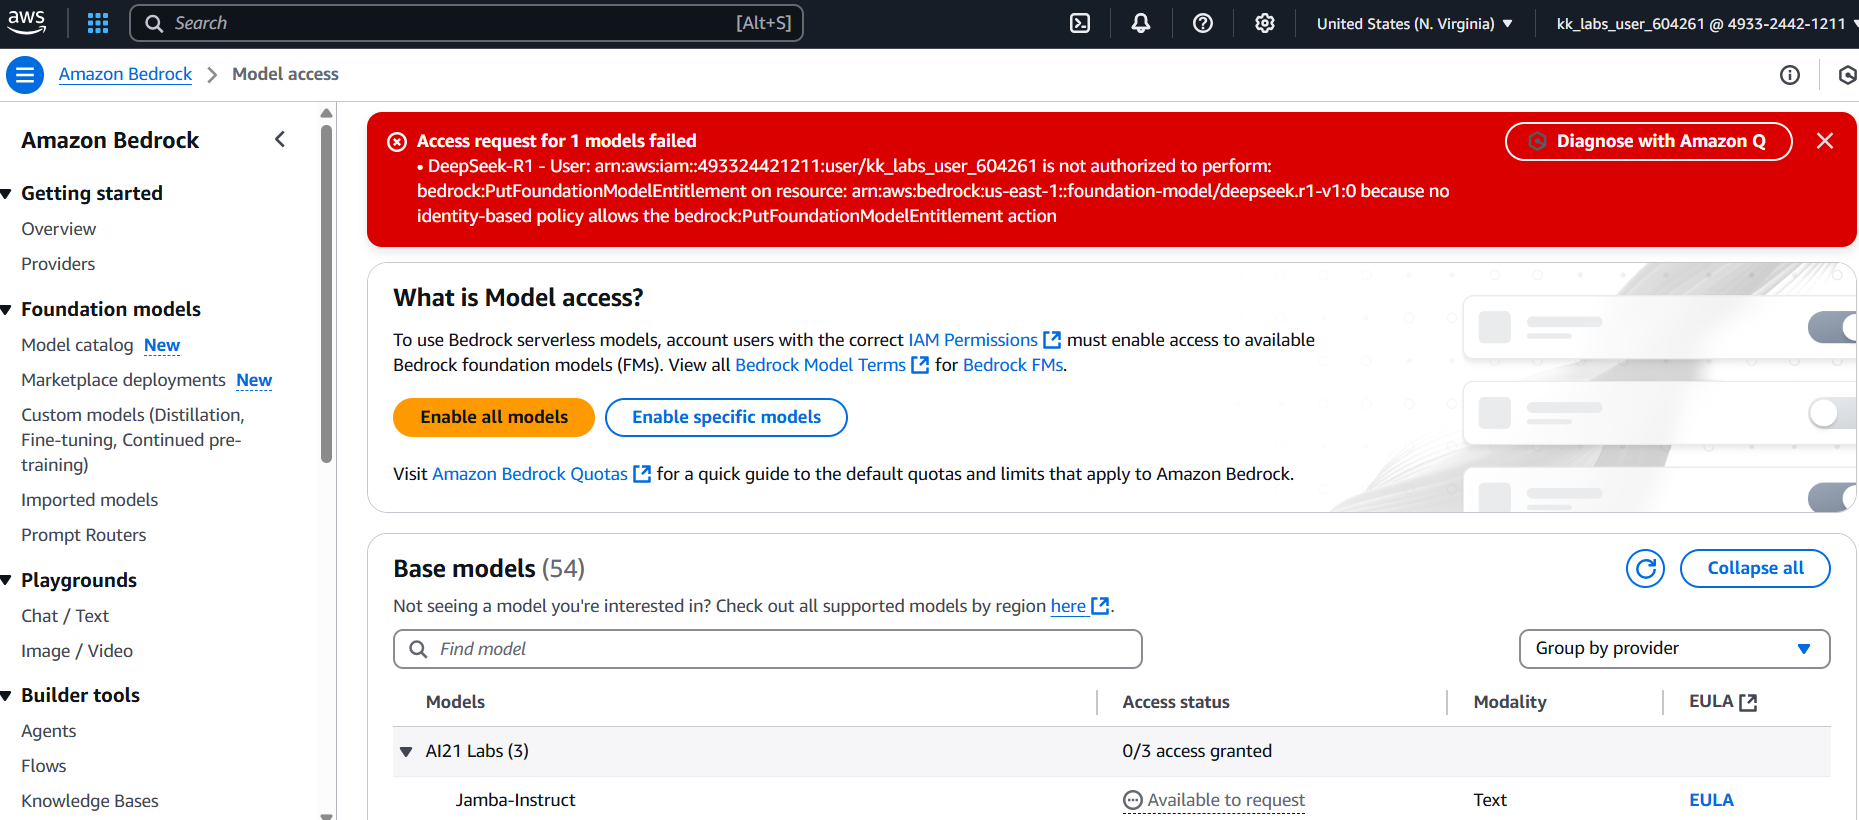The height and width of the screenshot is (820, 1859).
Task: Open the United States (N. Virginia) region selector
Action: [1414, 23]
